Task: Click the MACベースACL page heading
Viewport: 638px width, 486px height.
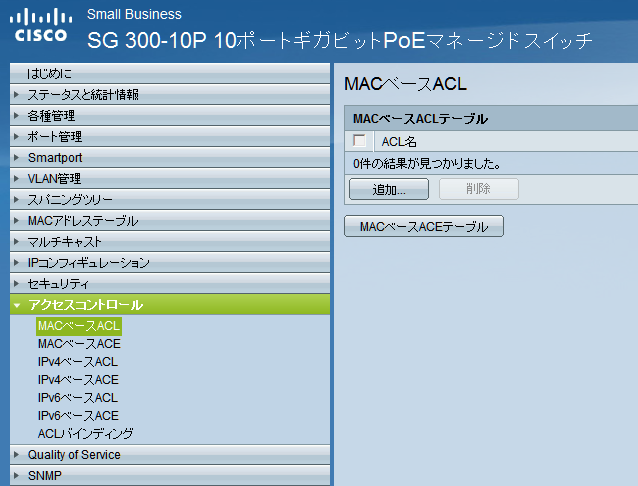Action: pos(405,84)
